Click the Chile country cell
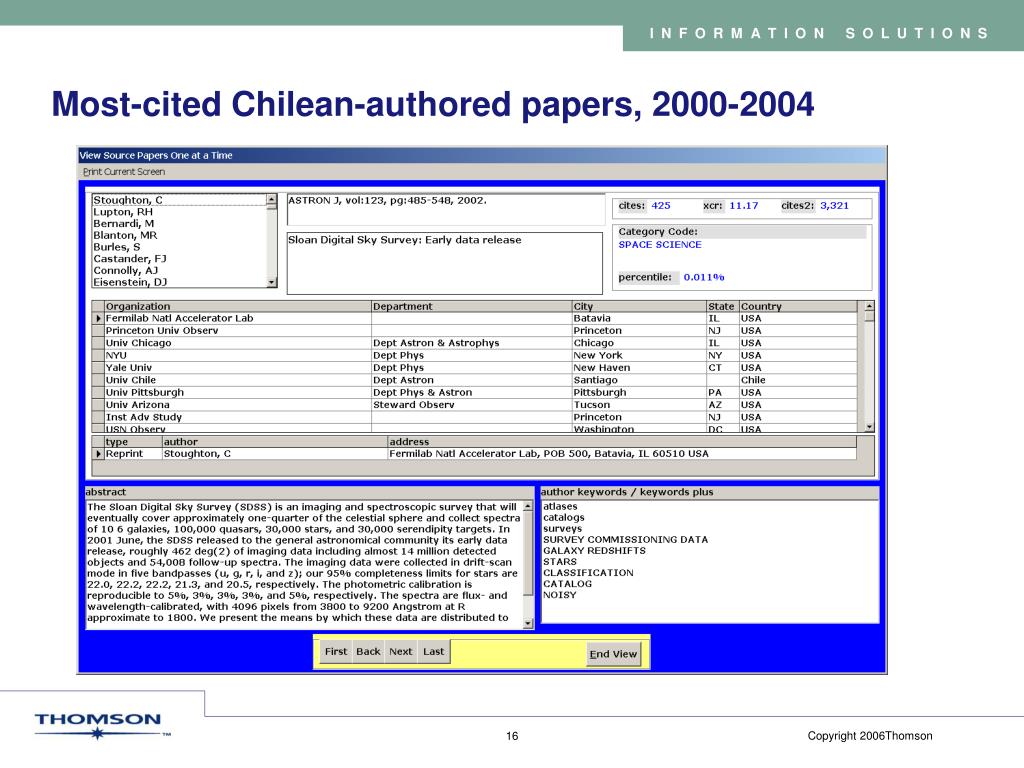 click(x=798, y=380)
